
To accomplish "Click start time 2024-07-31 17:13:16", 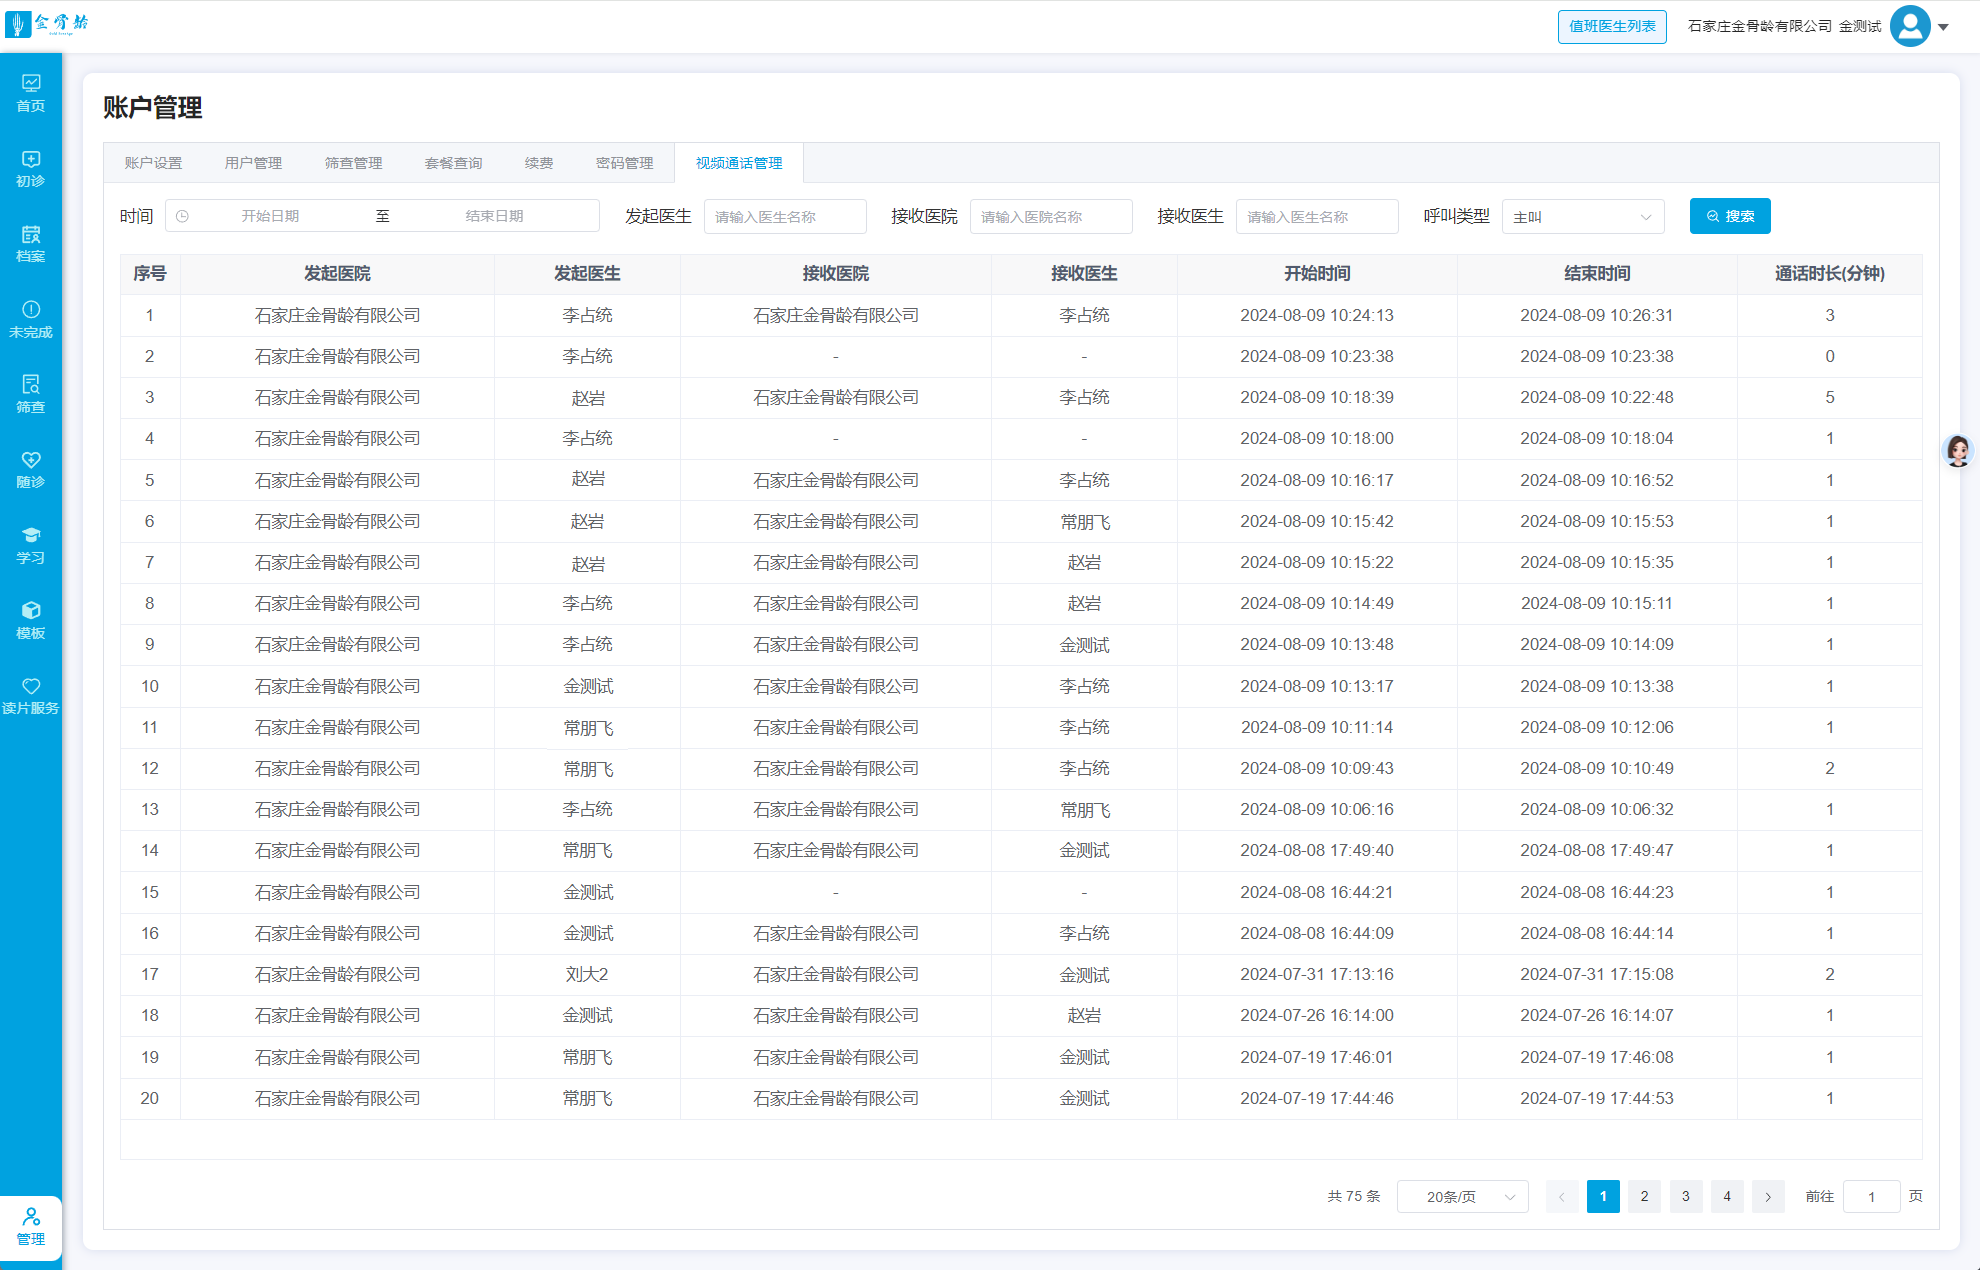I will pyautogui.click(x=1317, y=975).
